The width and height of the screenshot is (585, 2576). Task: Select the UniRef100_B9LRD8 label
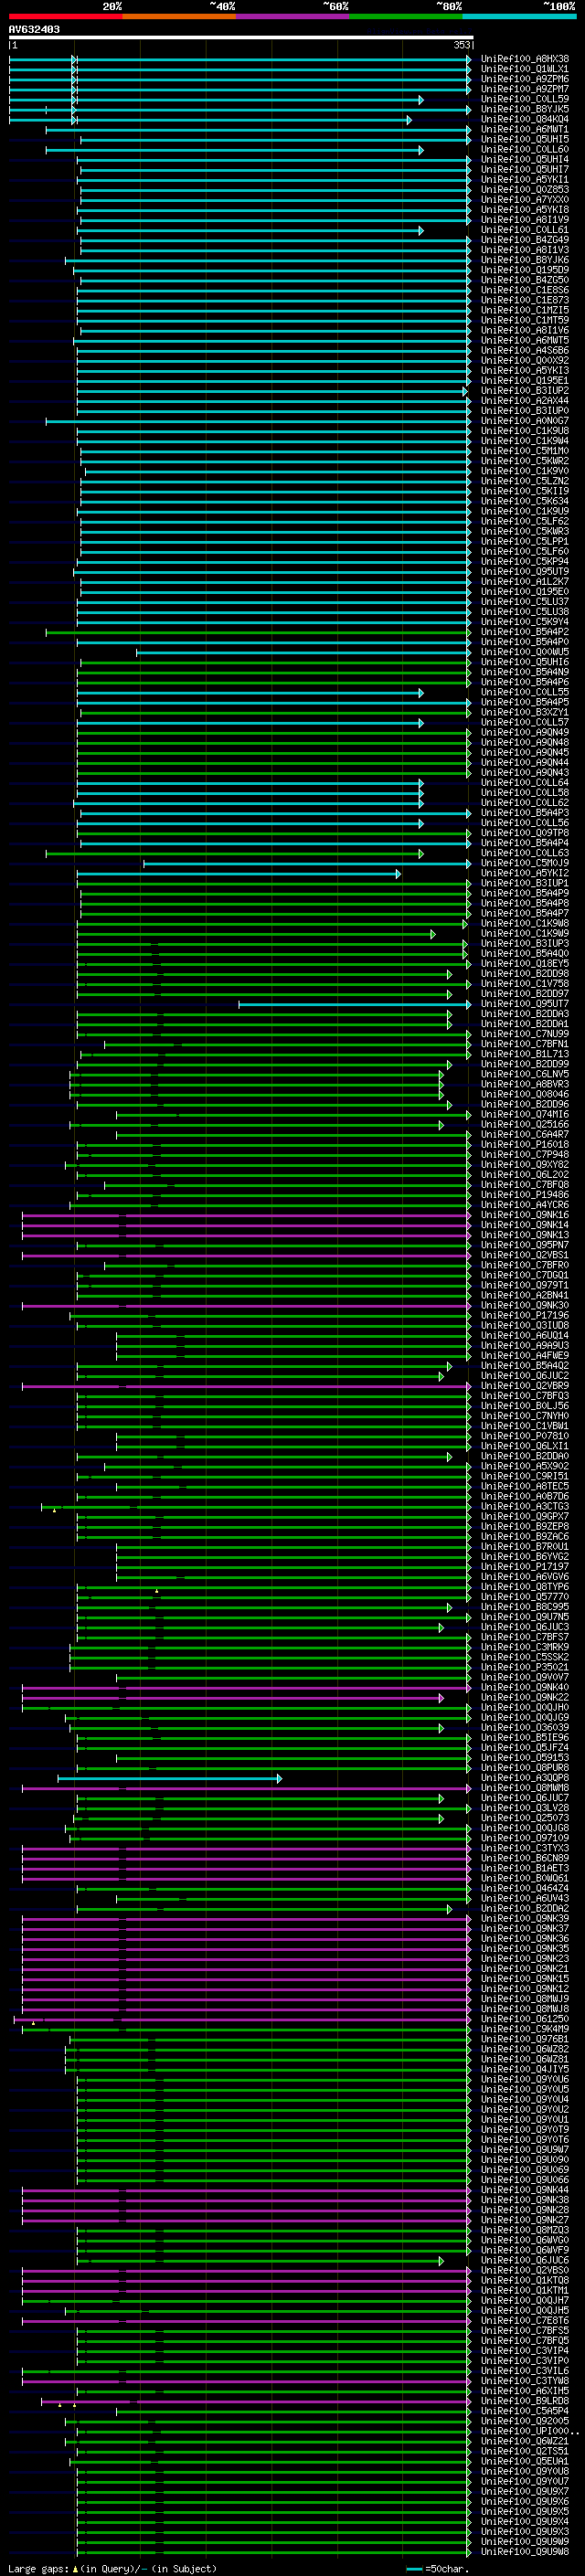524,2401
